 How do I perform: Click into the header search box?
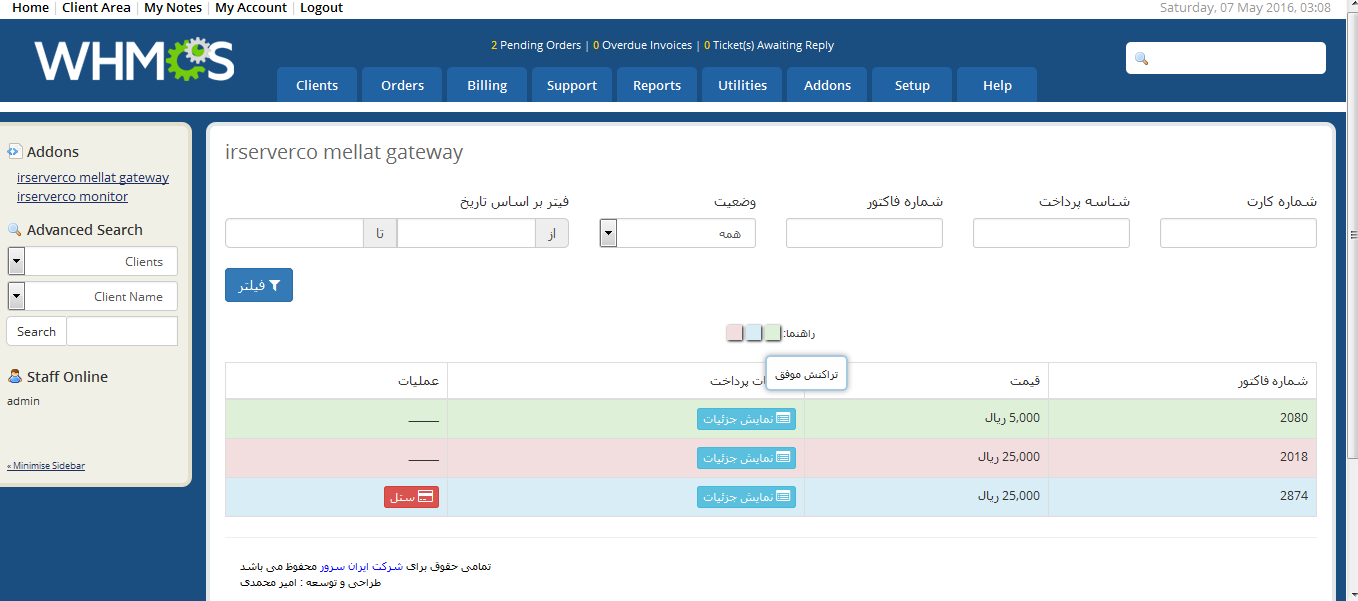coord(1226,58)
